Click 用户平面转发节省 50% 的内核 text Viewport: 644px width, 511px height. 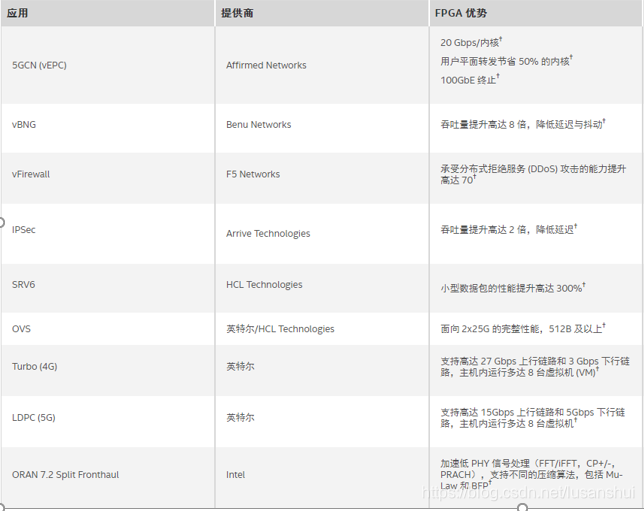tap(506, 61)
